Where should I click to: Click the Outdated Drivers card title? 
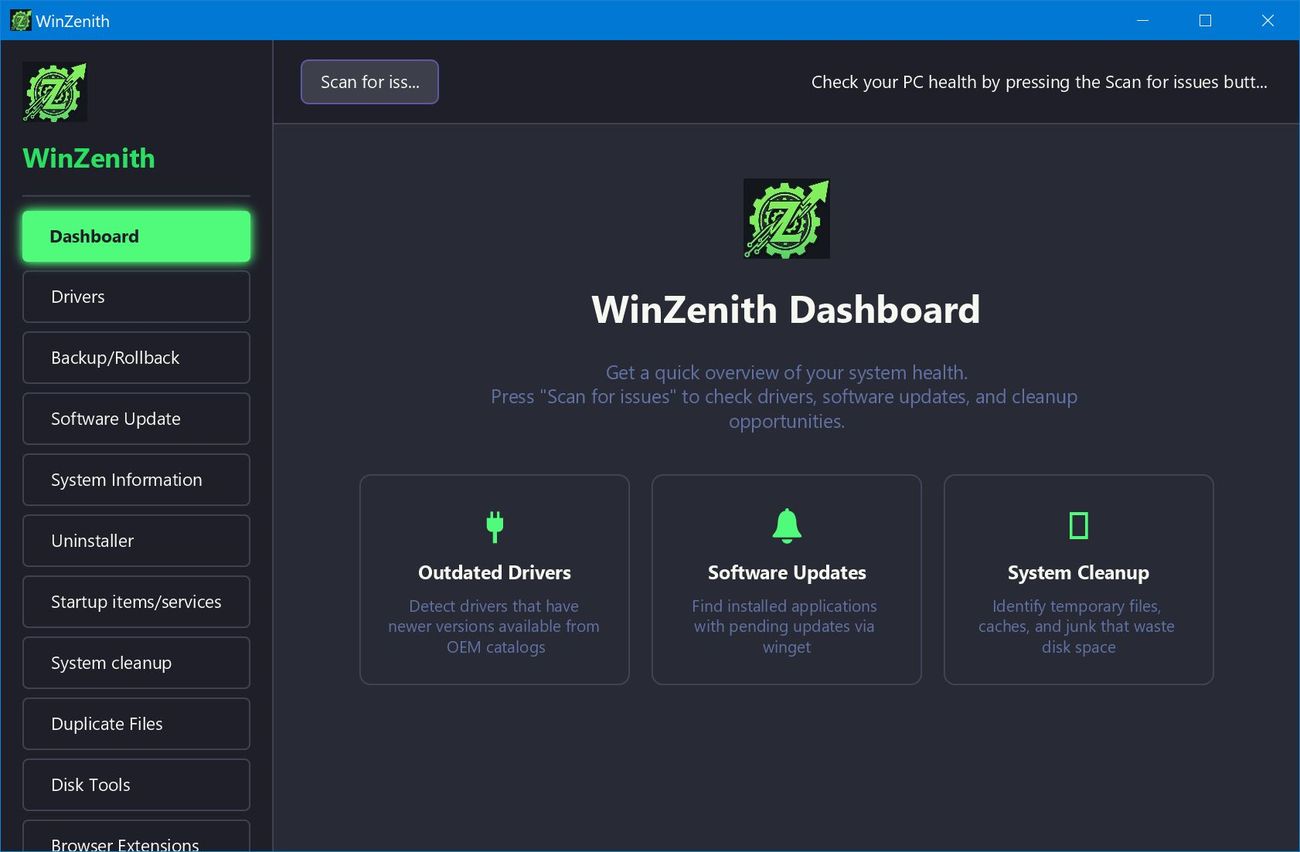point(494,573)
